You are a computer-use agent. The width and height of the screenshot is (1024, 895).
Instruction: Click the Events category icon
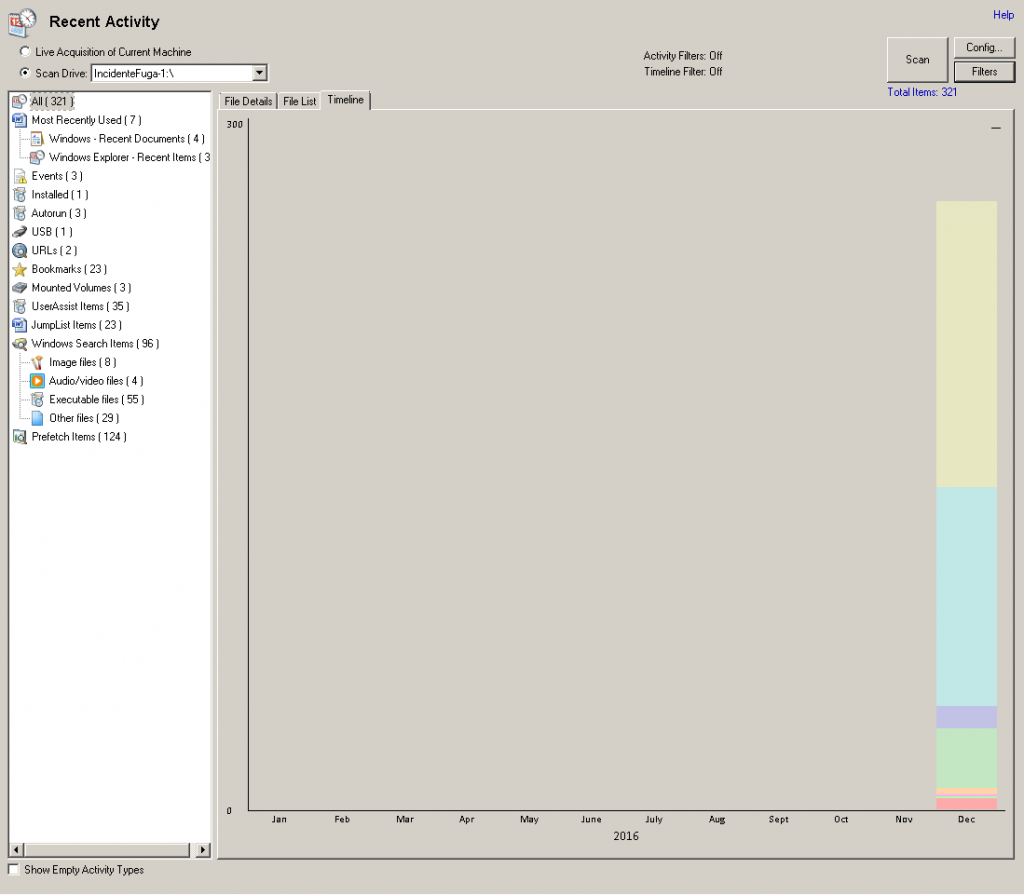(x=19, y=176)
